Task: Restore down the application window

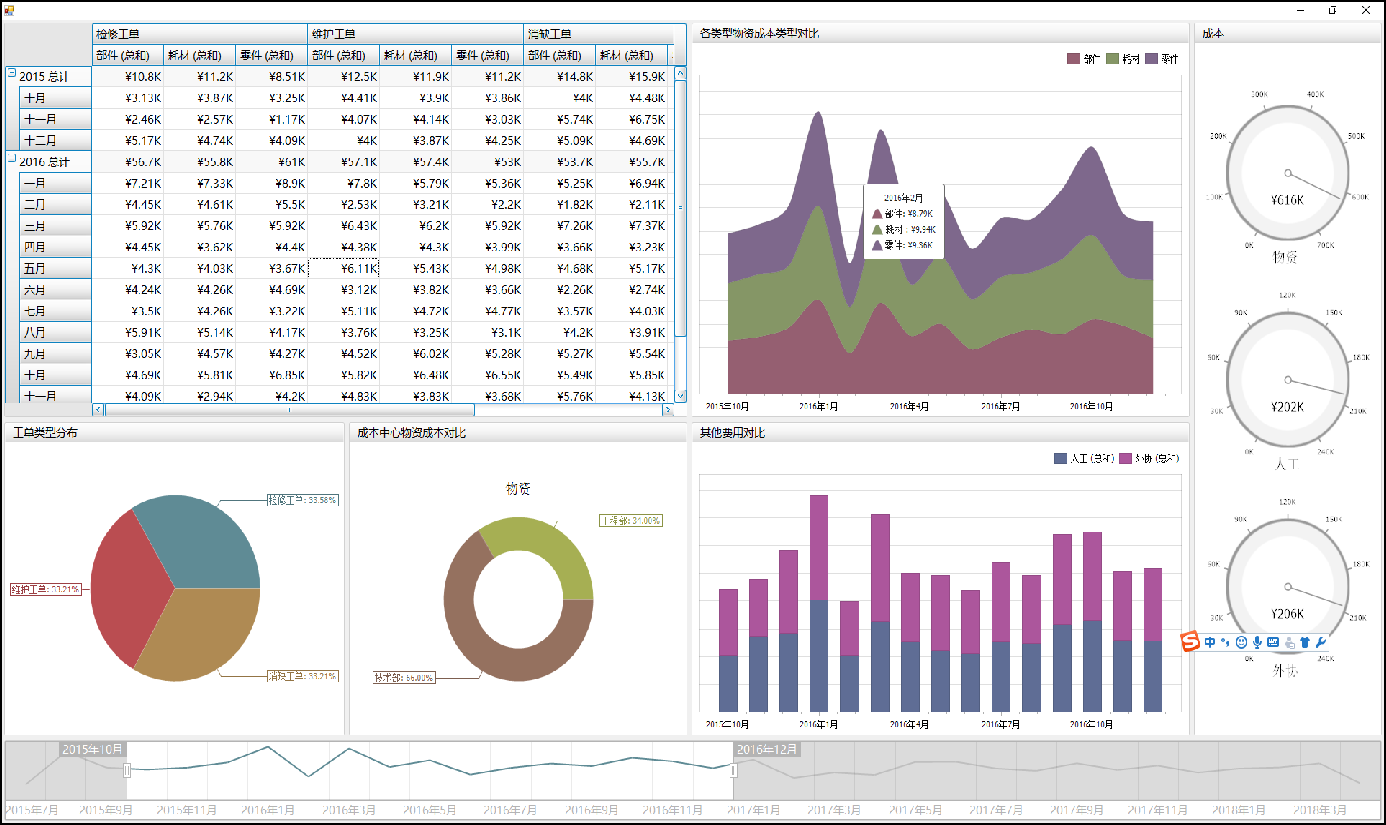Action: pos(1332,10)
